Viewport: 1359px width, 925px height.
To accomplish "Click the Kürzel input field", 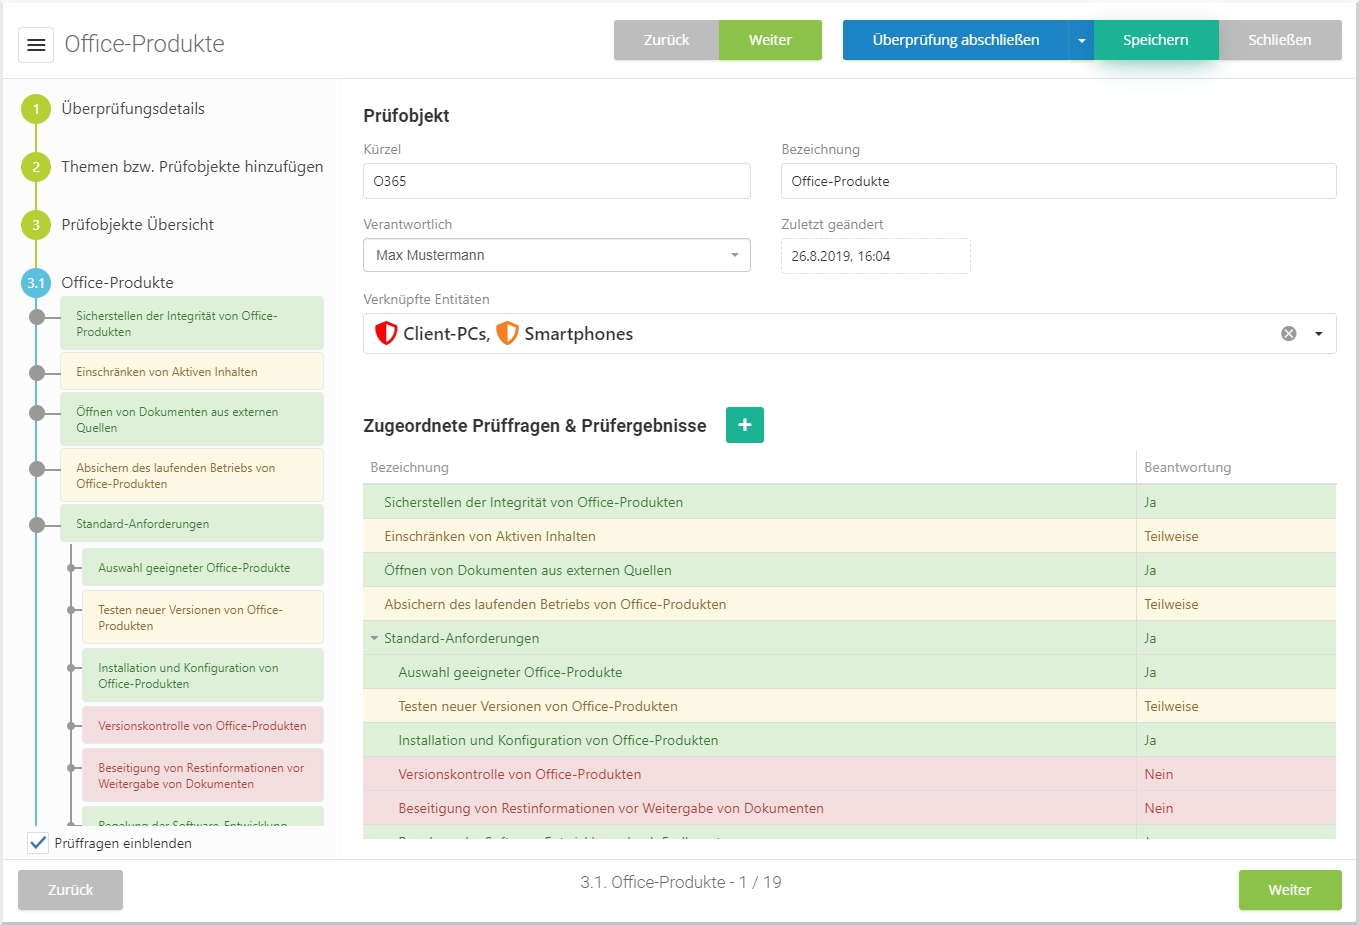I will pyautogui.click(x=556, y=181).
